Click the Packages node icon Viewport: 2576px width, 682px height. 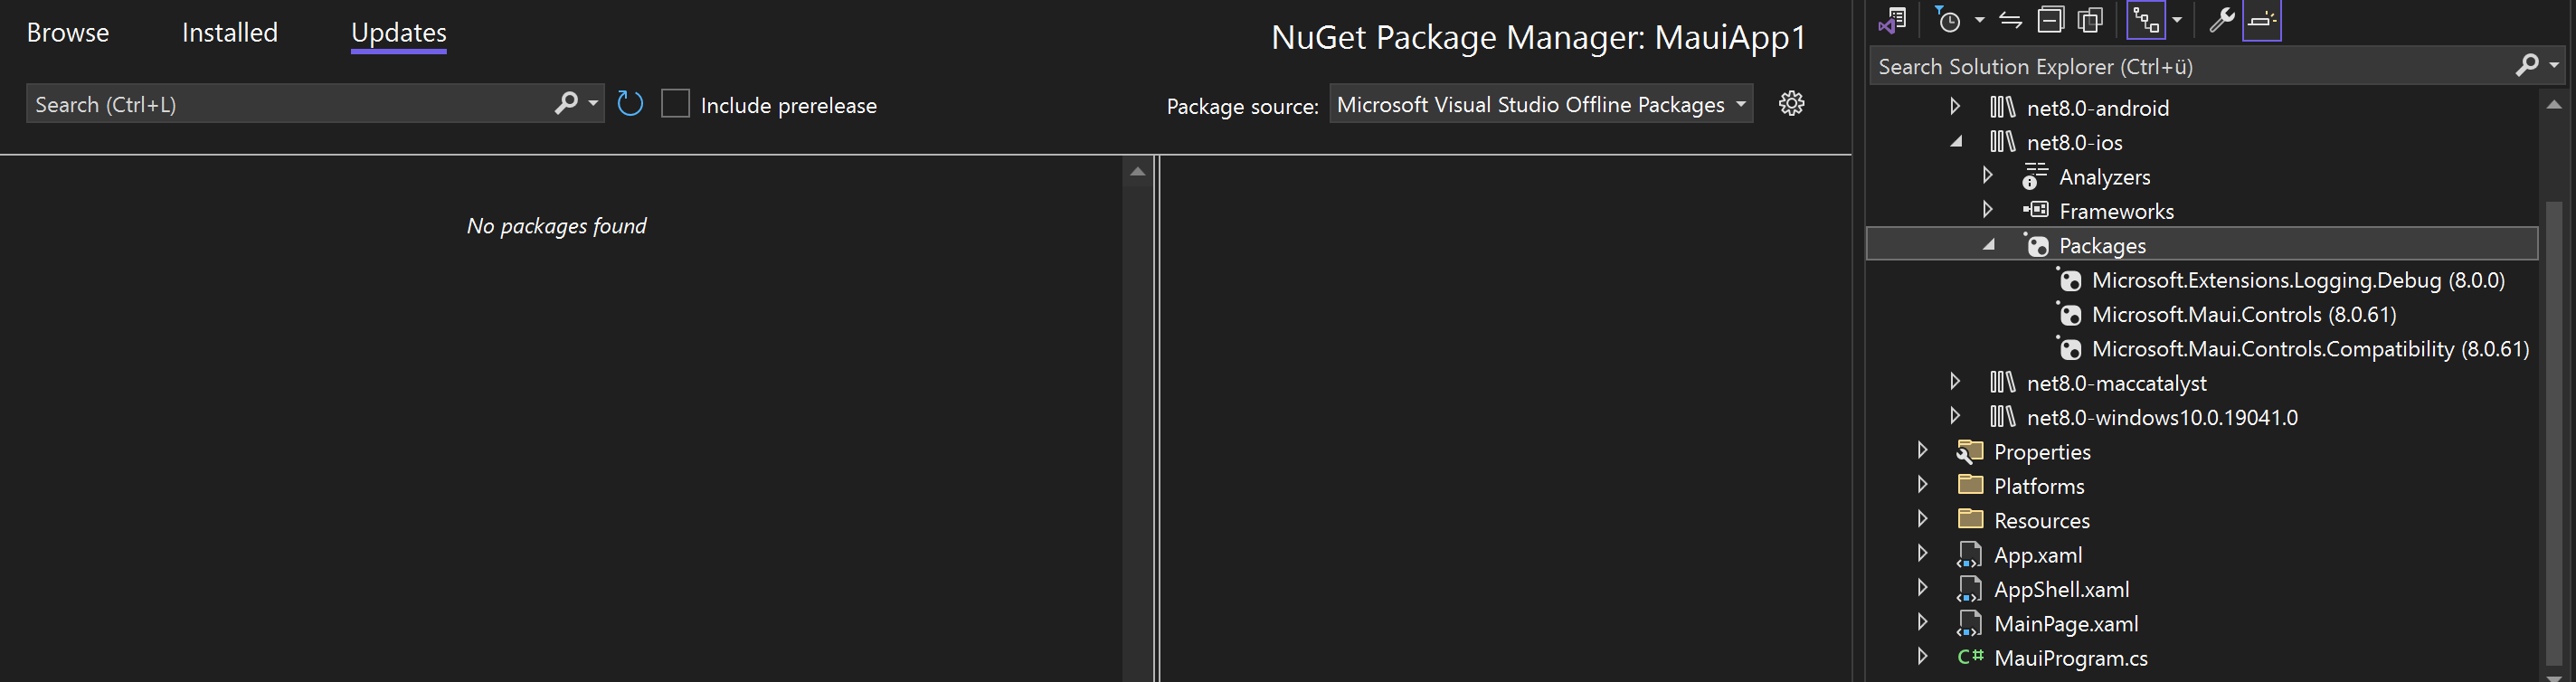click(2036, 245)
